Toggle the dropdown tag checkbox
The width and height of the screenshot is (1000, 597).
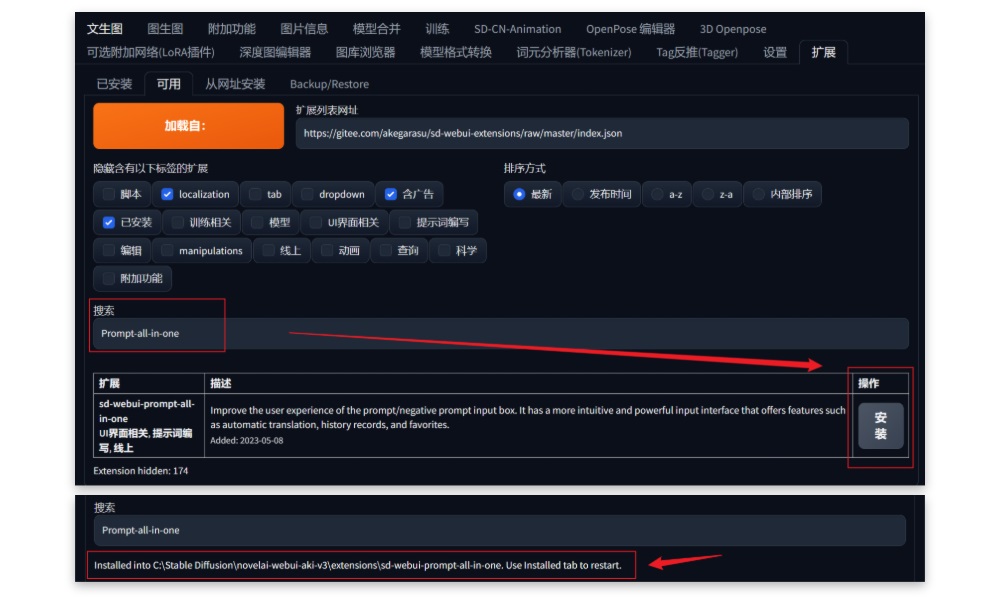tap(307, 194)
